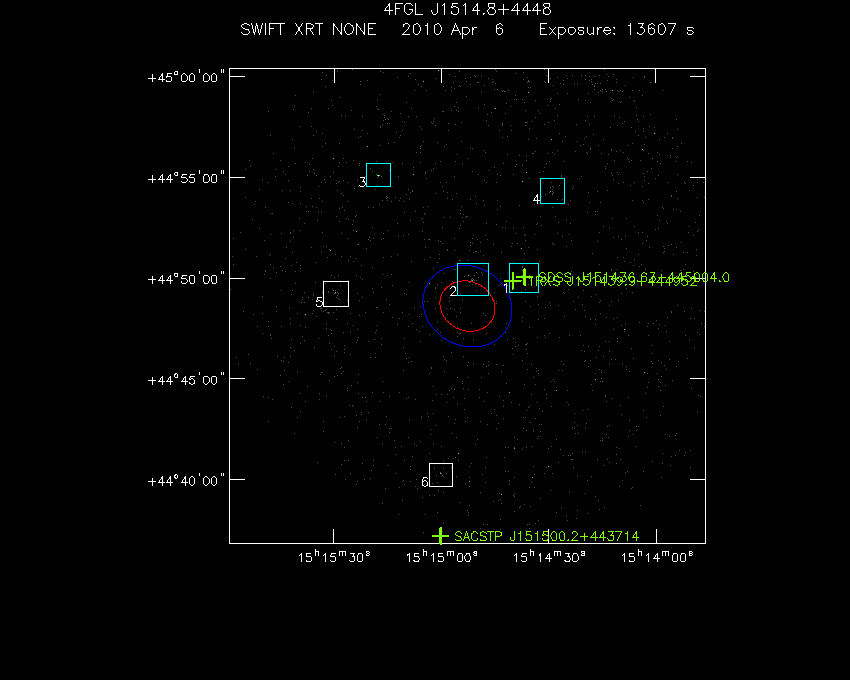Click the declination label +44°40'00"

coord(186,480)
